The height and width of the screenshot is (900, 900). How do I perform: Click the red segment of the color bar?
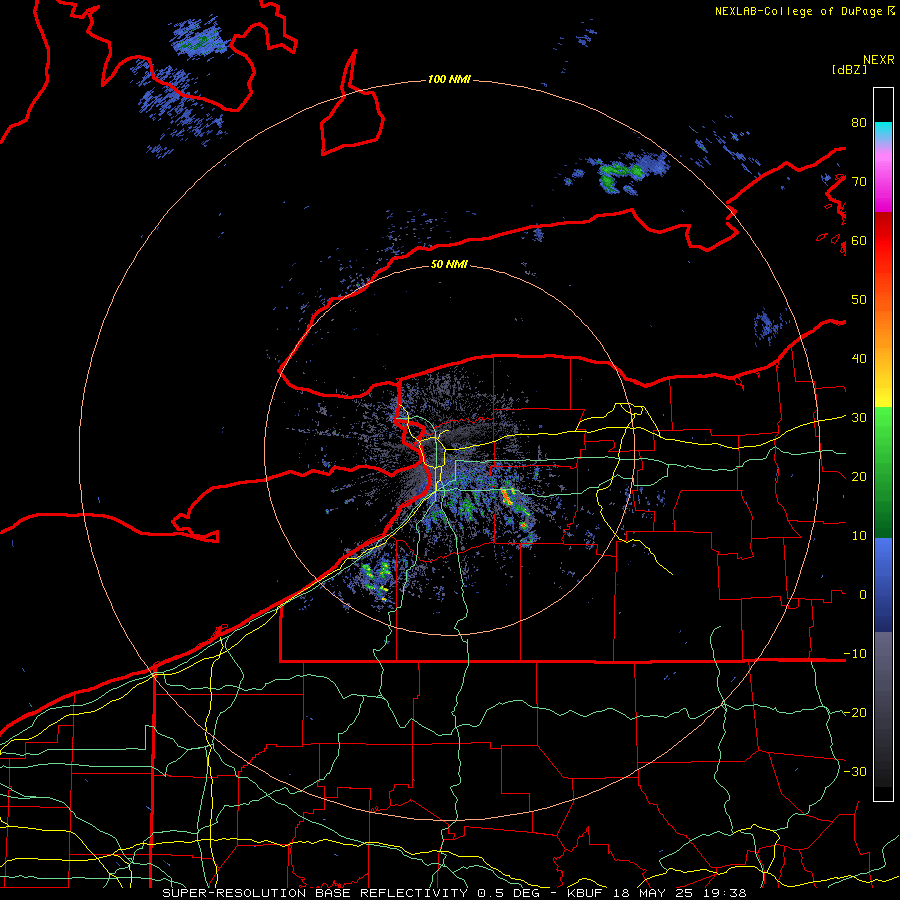click(883, 241)
